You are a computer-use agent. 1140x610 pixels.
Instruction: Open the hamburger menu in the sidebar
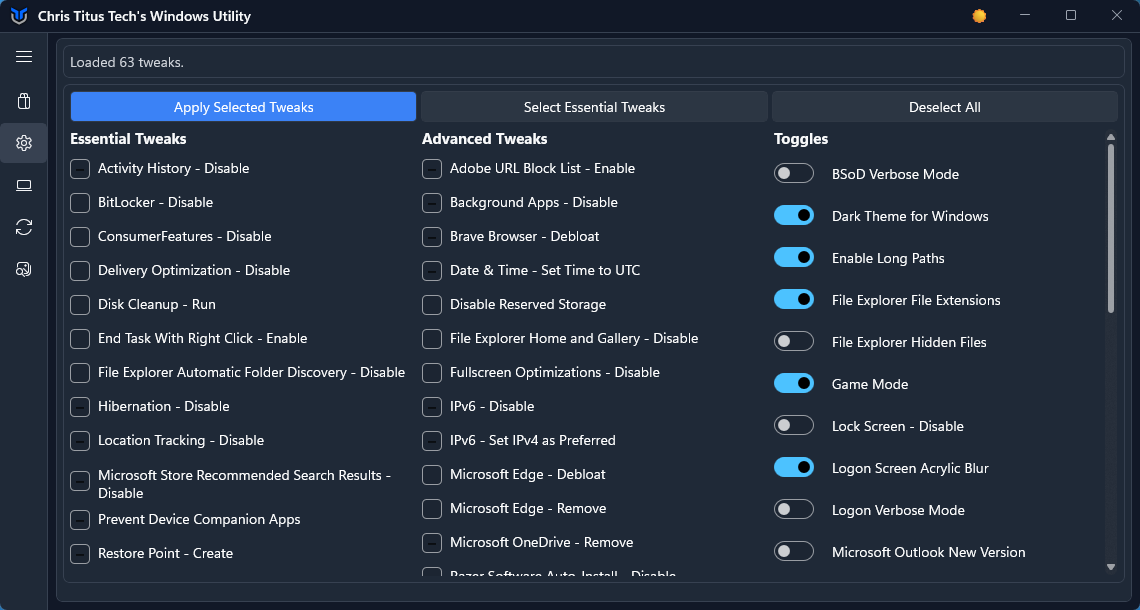24,57
